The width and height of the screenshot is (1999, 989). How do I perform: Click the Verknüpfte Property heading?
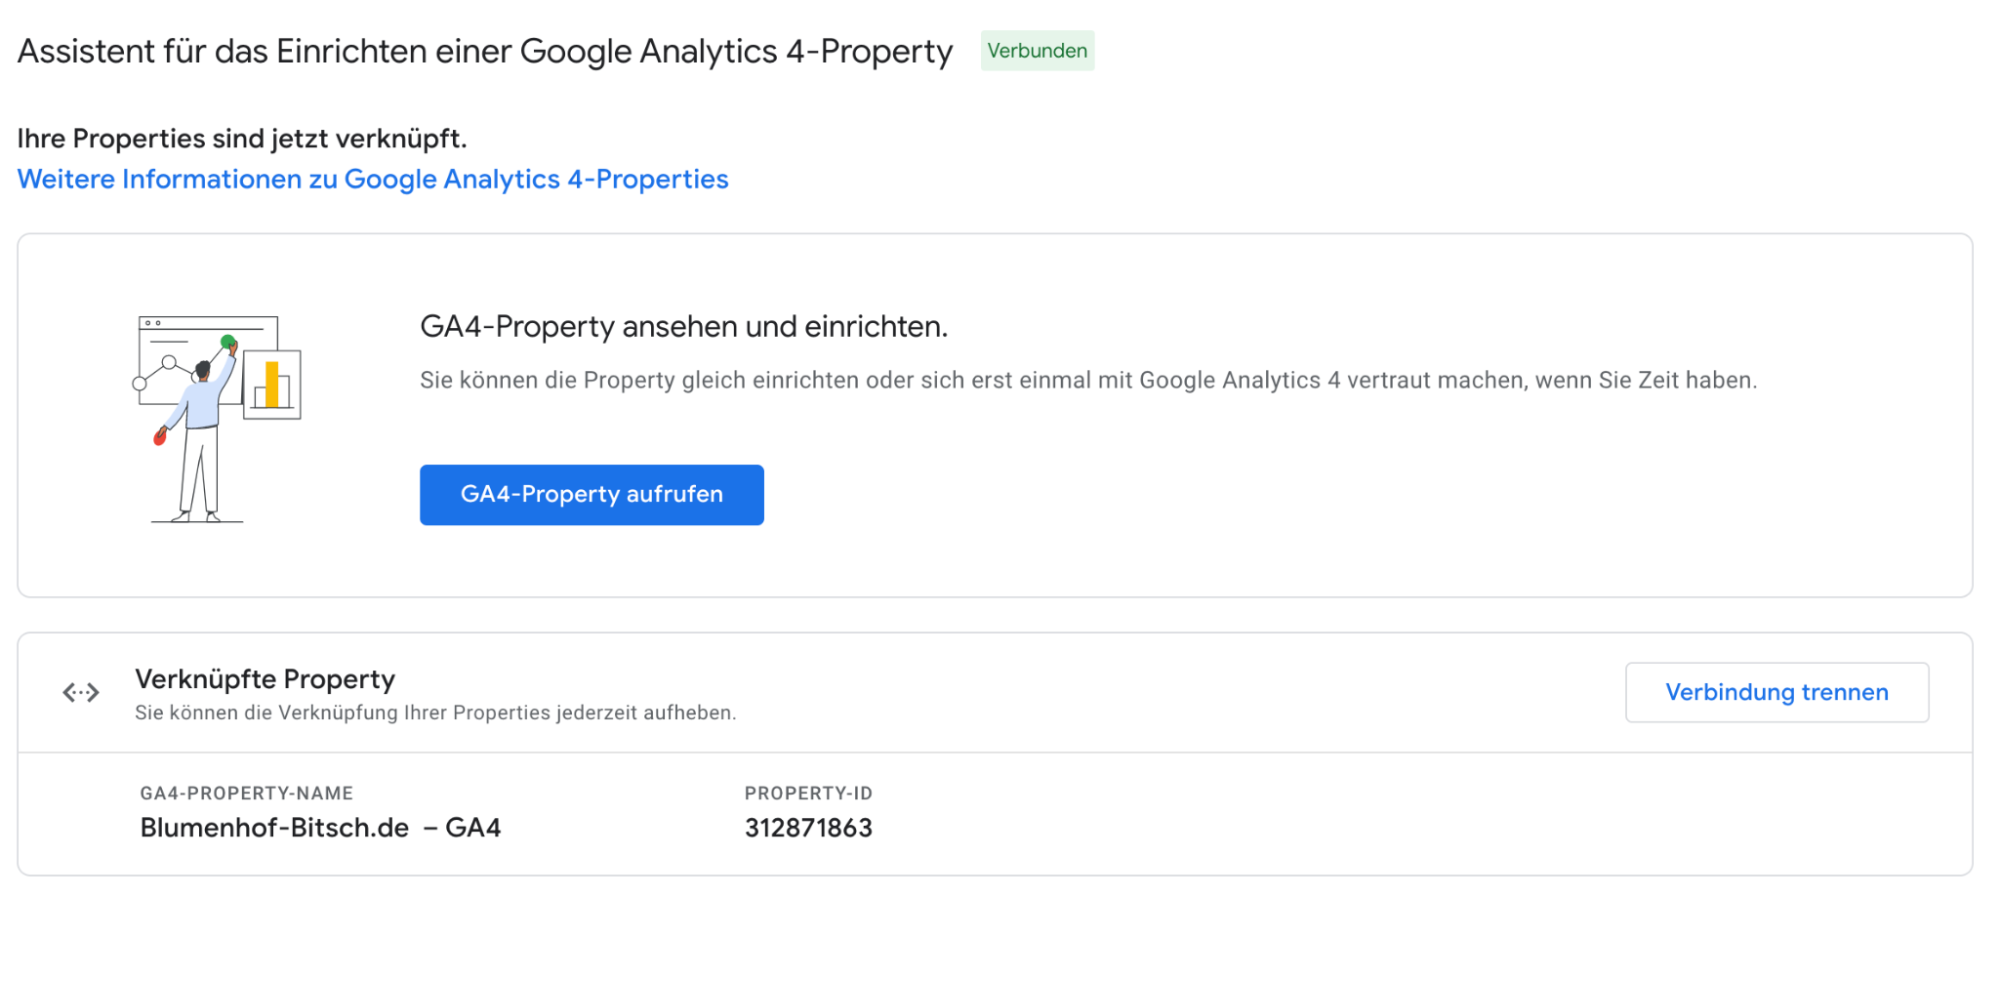[x=265, y=679]
